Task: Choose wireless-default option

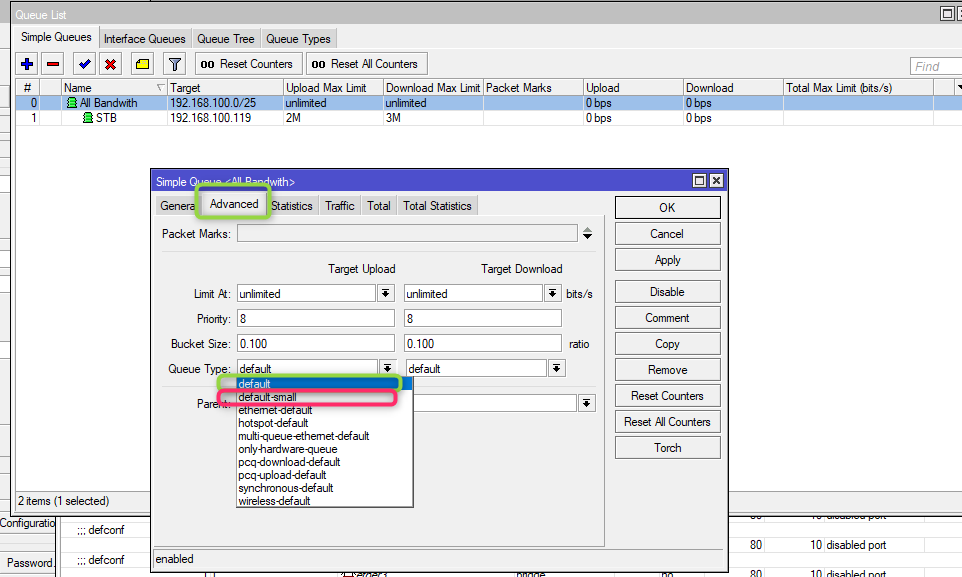Action: [324, 501]
